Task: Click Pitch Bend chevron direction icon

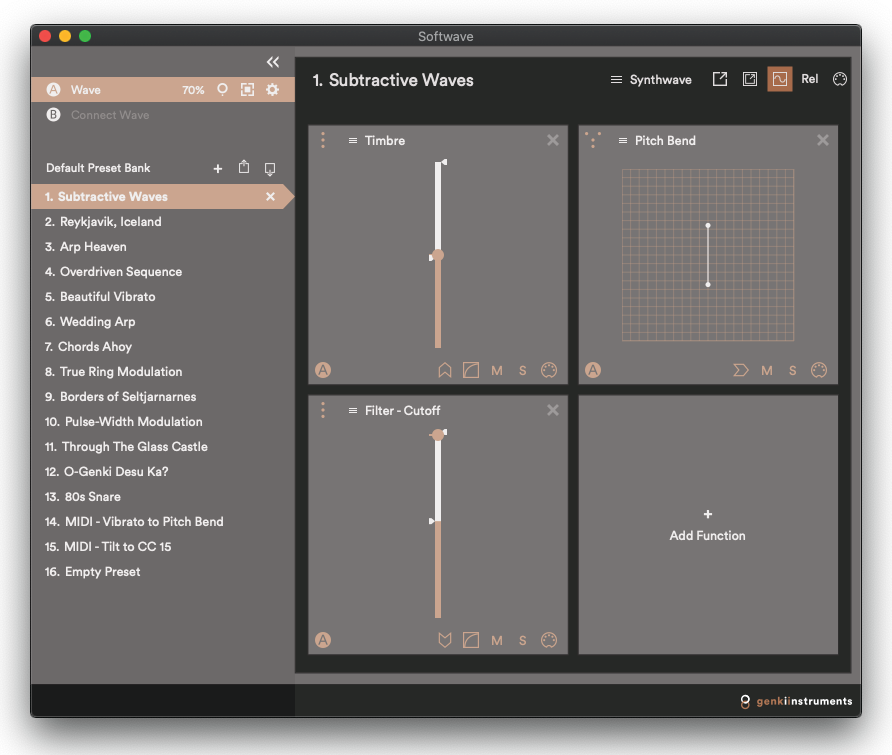Action: click(x=741, y=370)
